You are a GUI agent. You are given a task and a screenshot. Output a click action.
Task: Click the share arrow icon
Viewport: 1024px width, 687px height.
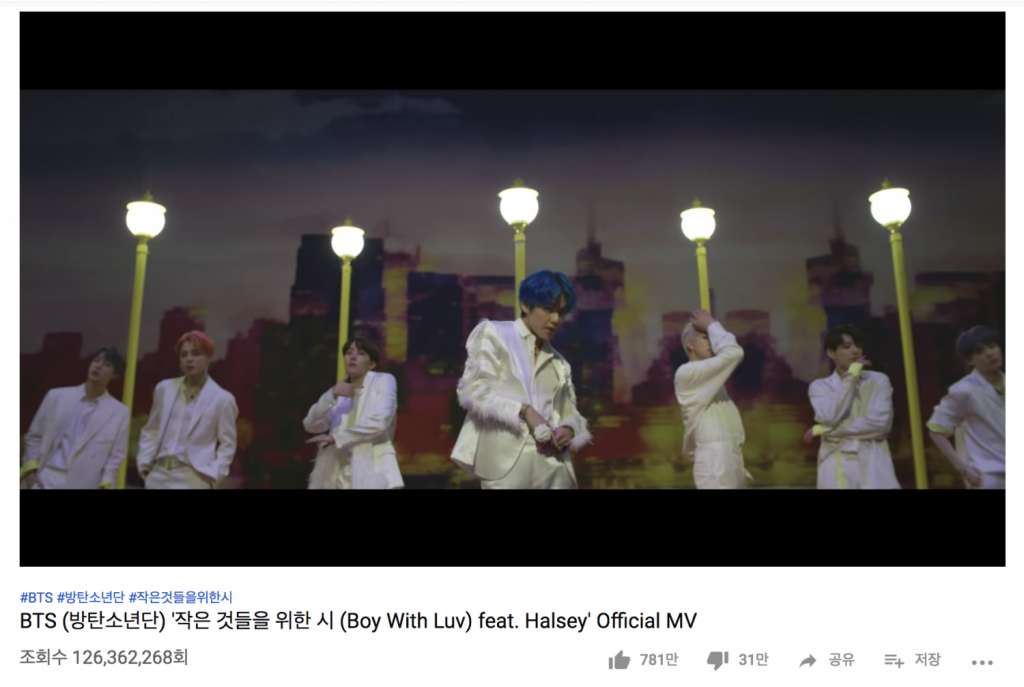(808, 661)
